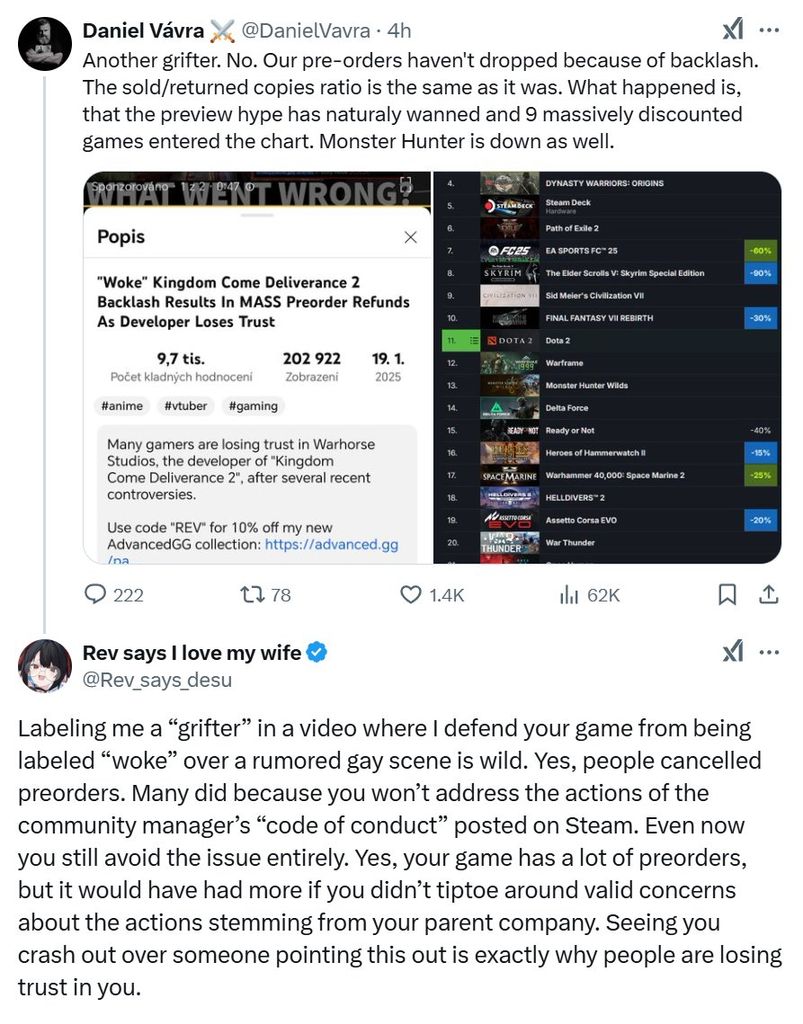Click Grok icon on Daniel's tweet

coord(733,31)
